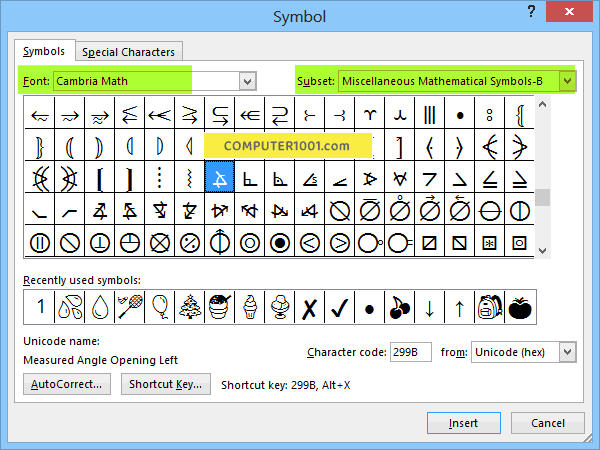Pick the down arrow recently used symbol
600x450 pixels.
[430, 307]
